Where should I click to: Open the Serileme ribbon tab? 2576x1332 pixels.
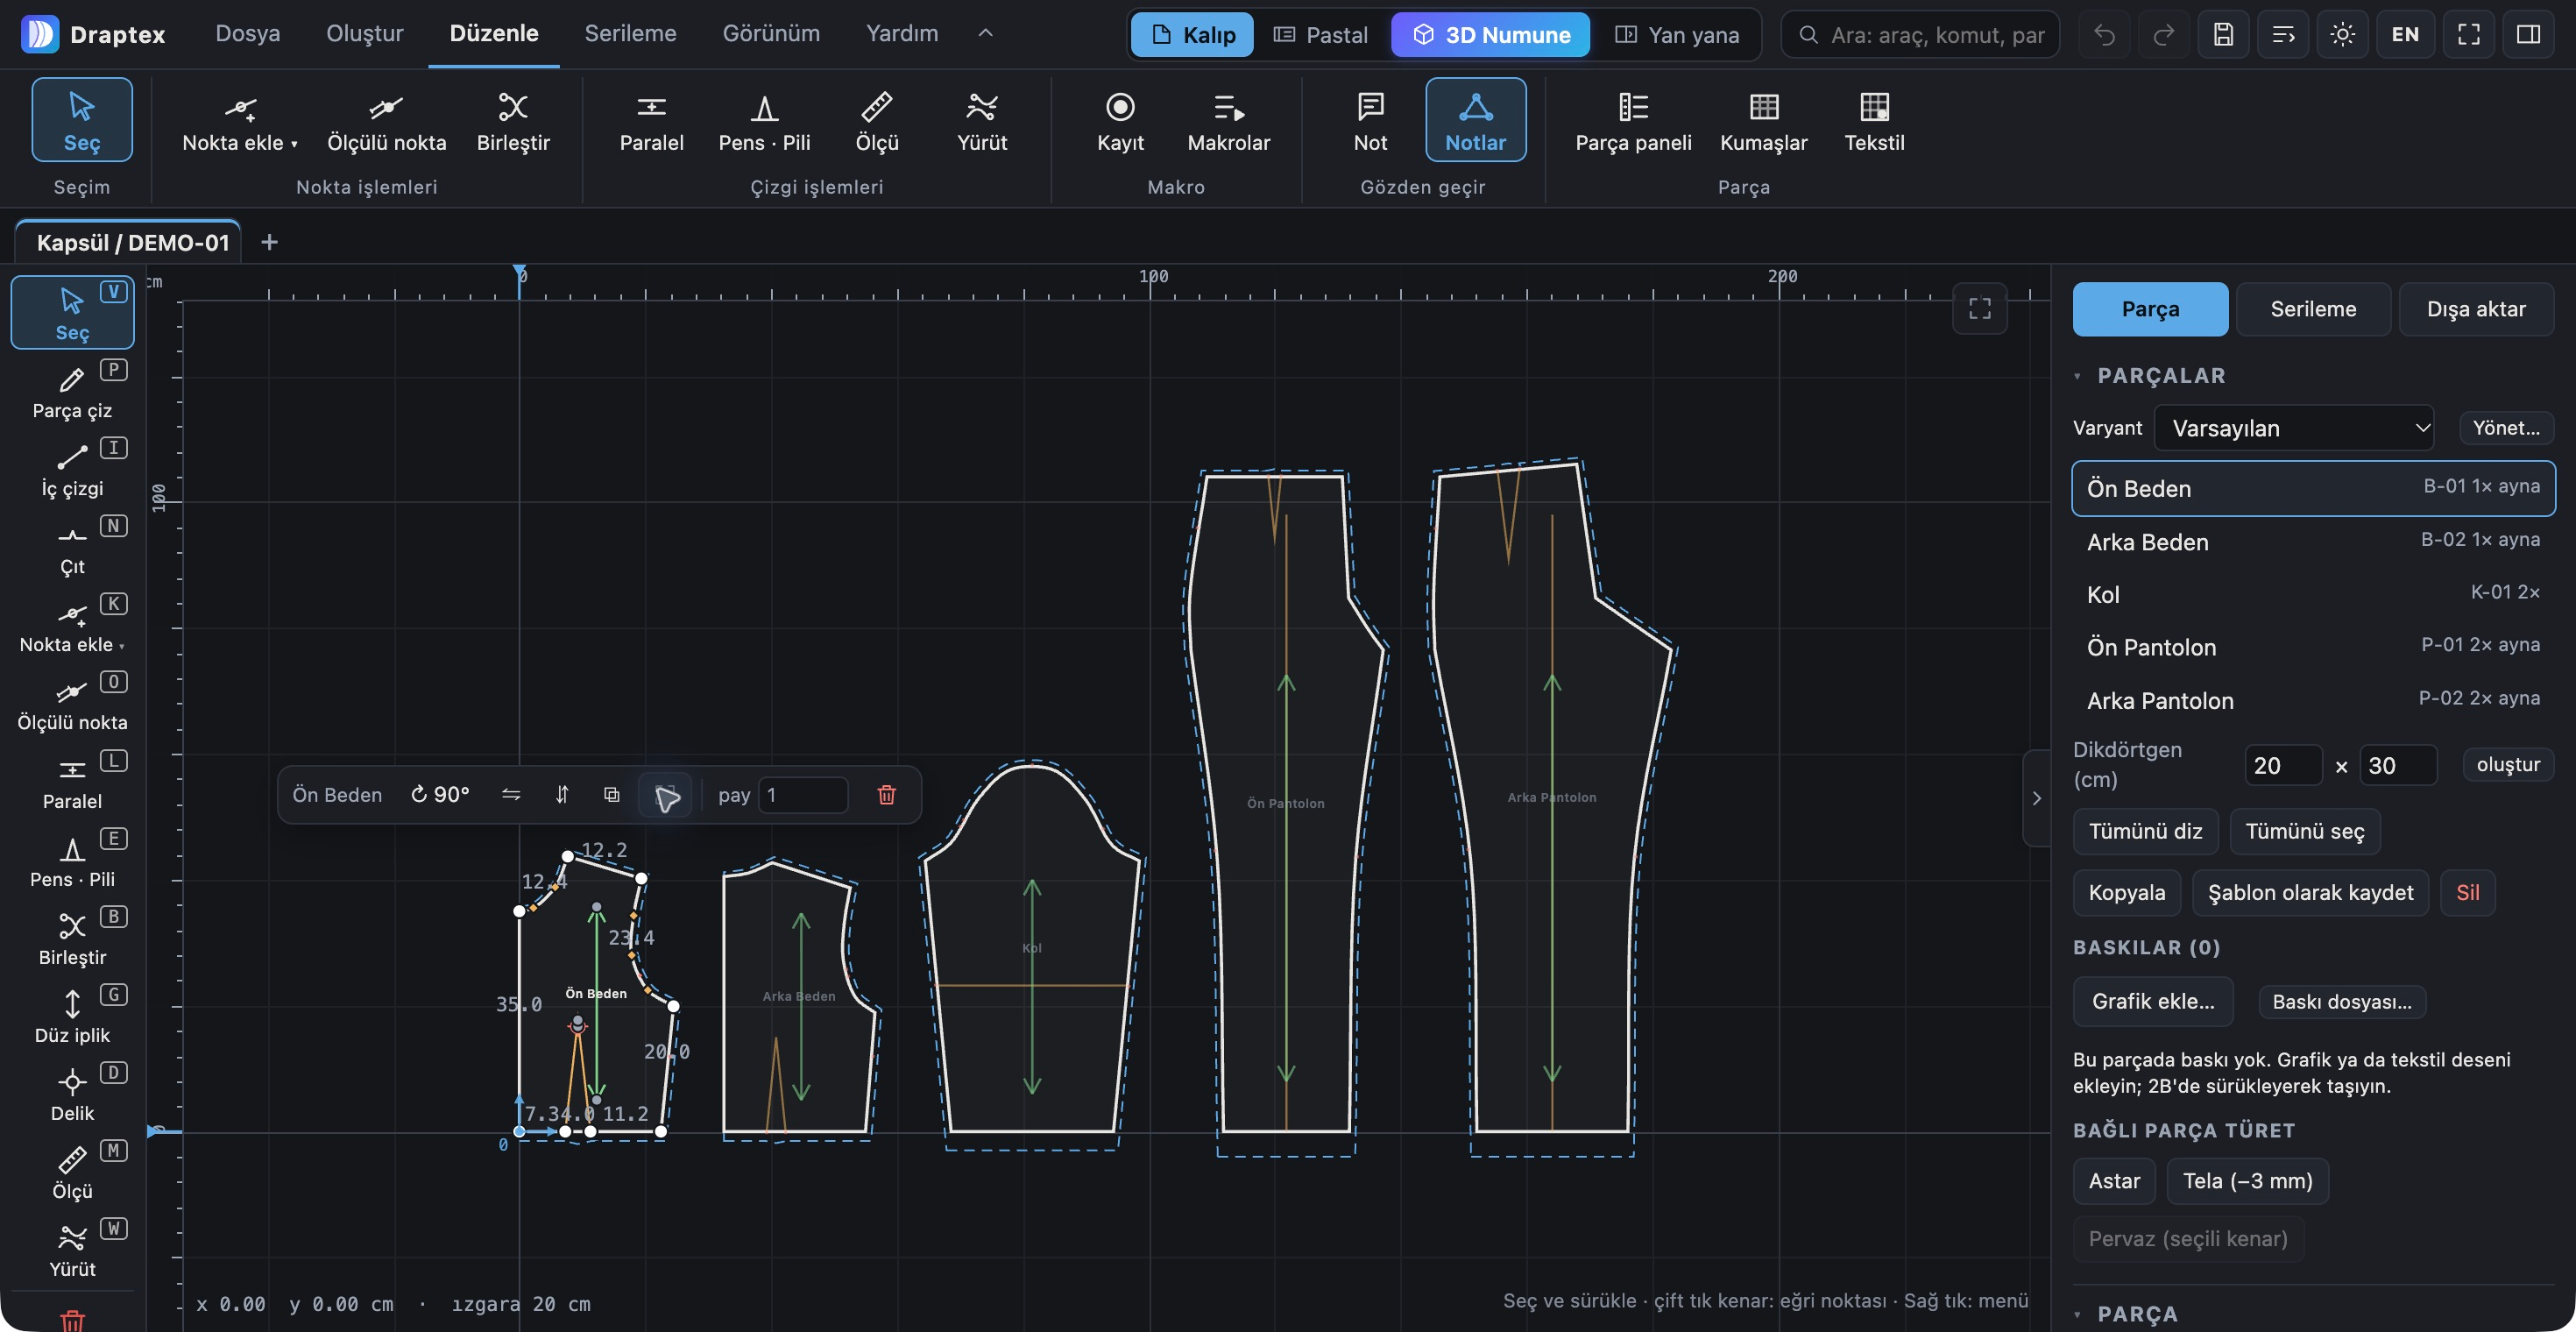click(x=630, y=33)
